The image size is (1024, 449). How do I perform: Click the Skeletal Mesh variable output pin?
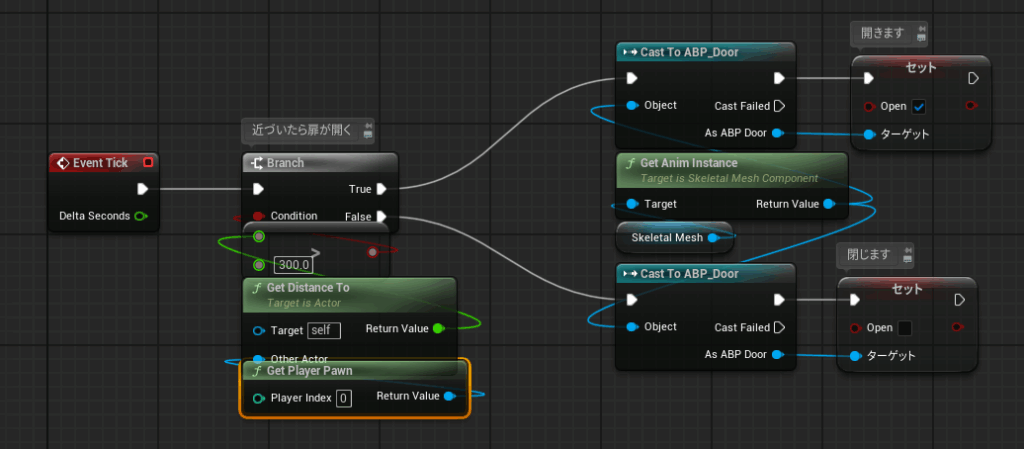click(x=713, y=238)
